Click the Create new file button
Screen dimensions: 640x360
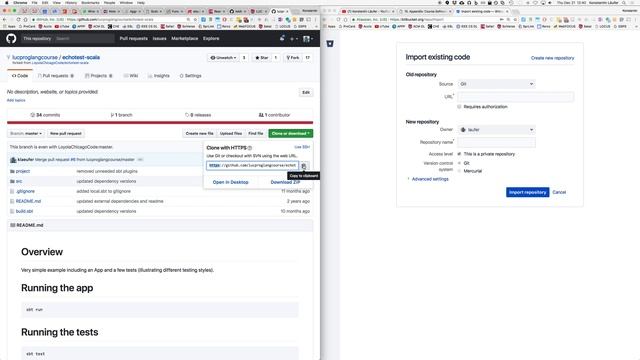coord(199,133)
